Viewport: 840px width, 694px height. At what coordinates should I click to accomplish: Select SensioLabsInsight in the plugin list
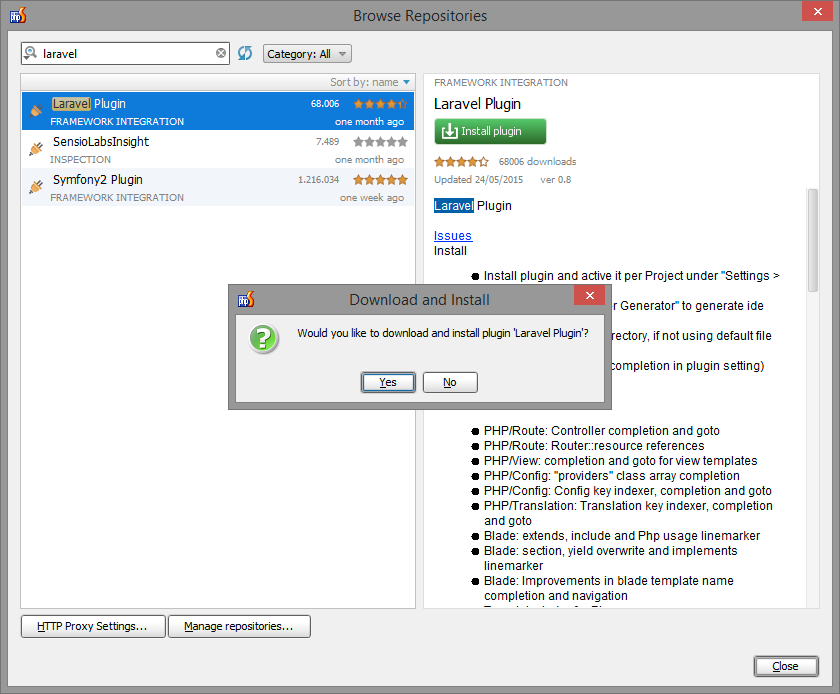click(x=218, y=150)
